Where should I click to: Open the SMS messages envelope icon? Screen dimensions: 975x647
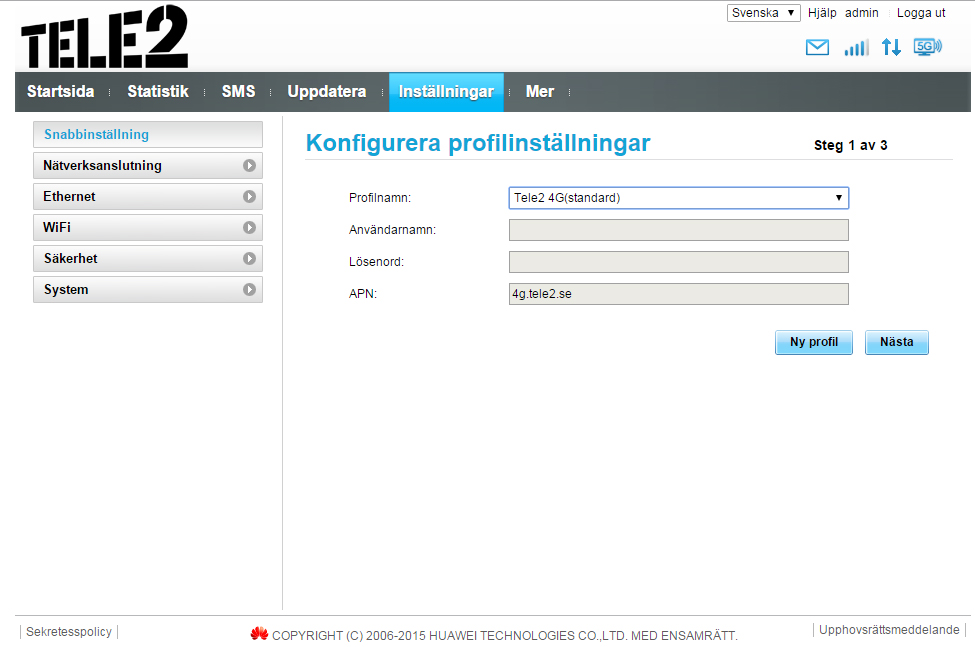coord(817,47)
